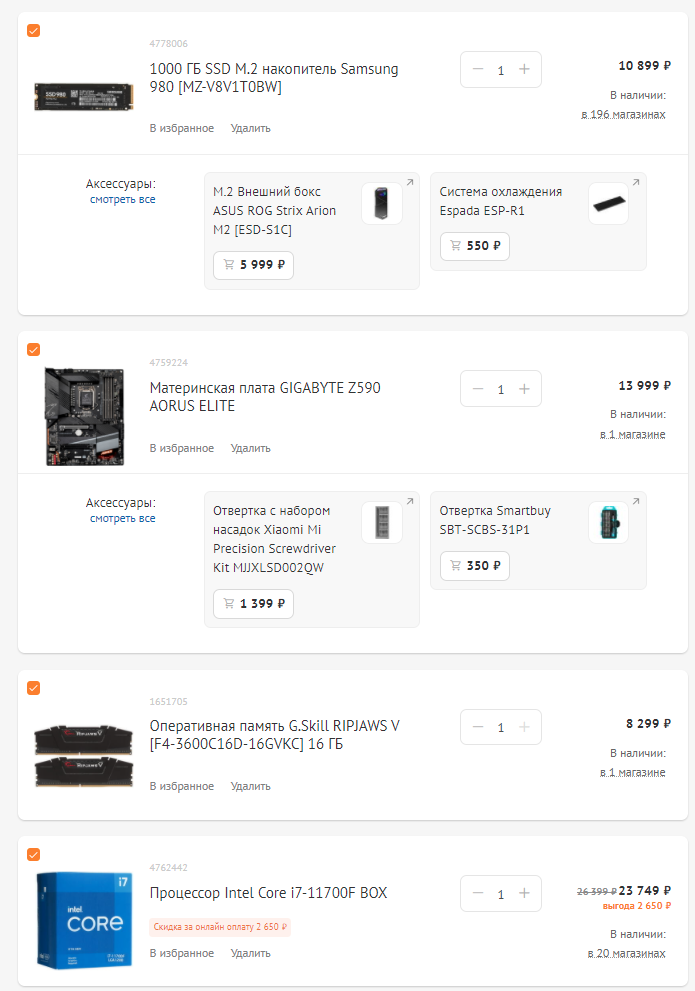The image size is (695, 991).
Task: Uncheck the GIGABYTE Z590 AORUS ELITE checkbox
Action: pyautogui.click(x=33, y=349)
